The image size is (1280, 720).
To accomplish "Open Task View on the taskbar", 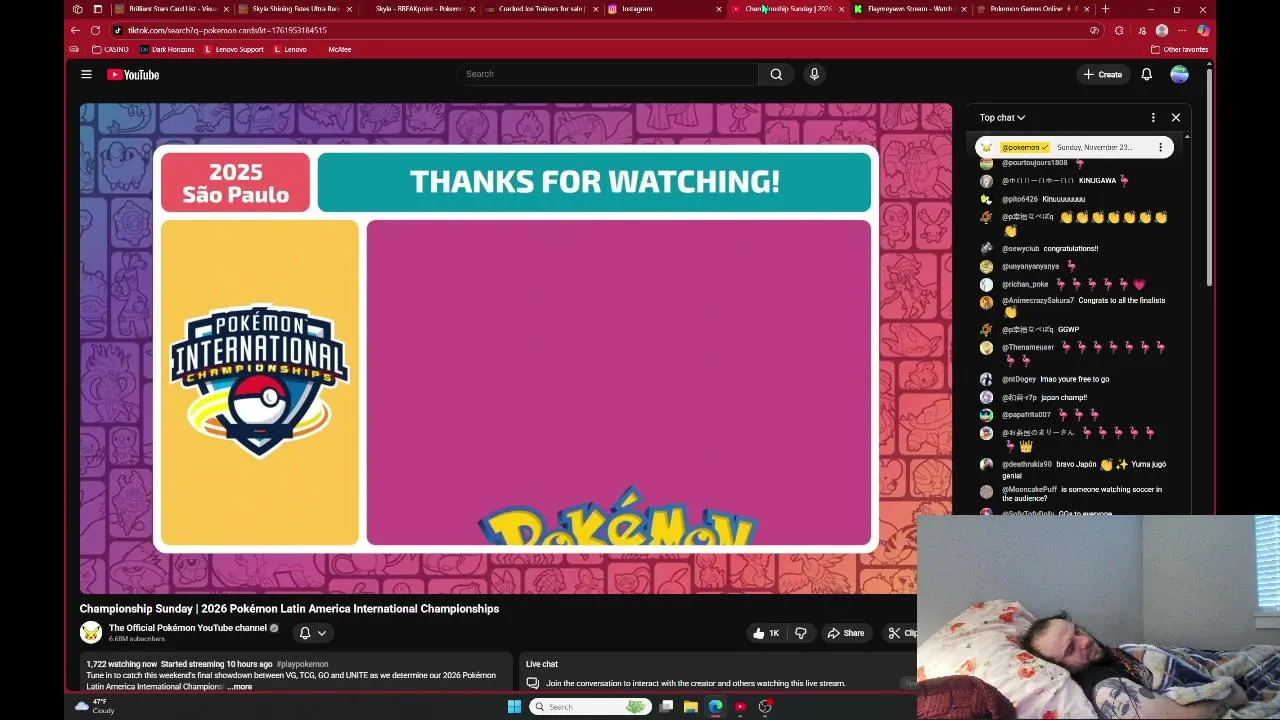I will click(666, 707).
